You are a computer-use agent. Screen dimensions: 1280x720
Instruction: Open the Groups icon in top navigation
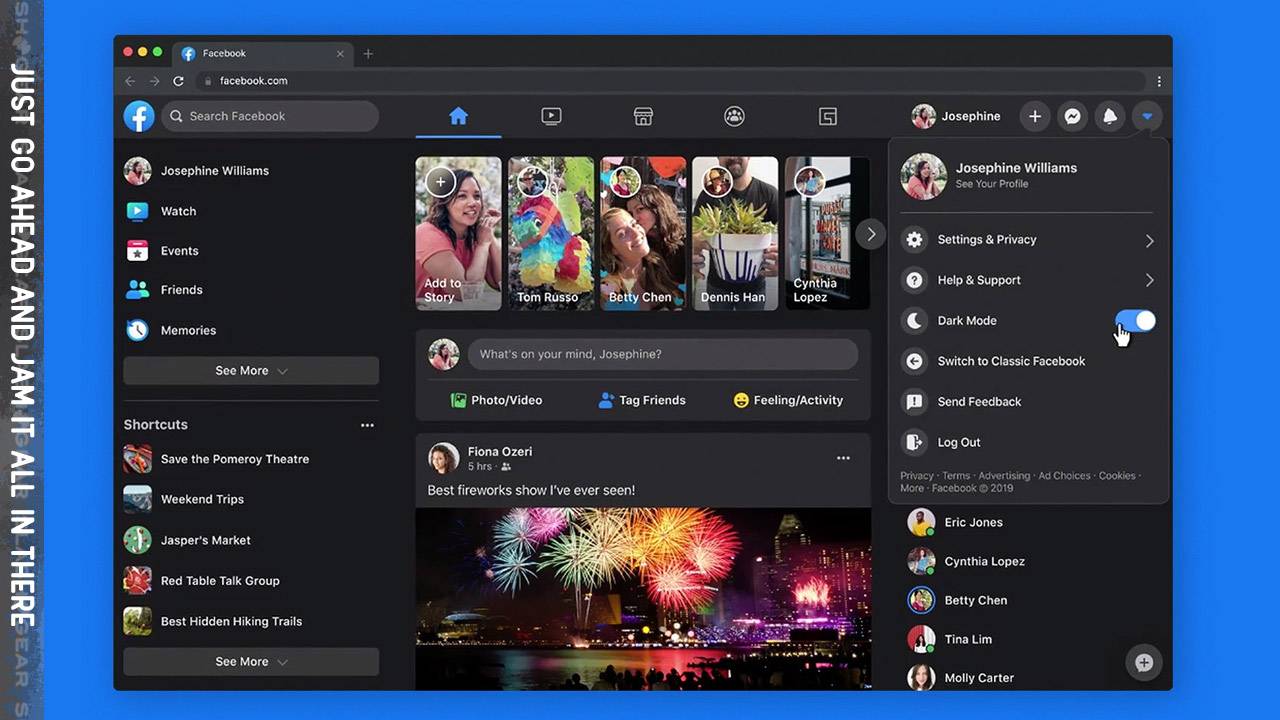(x=735, y=115)
